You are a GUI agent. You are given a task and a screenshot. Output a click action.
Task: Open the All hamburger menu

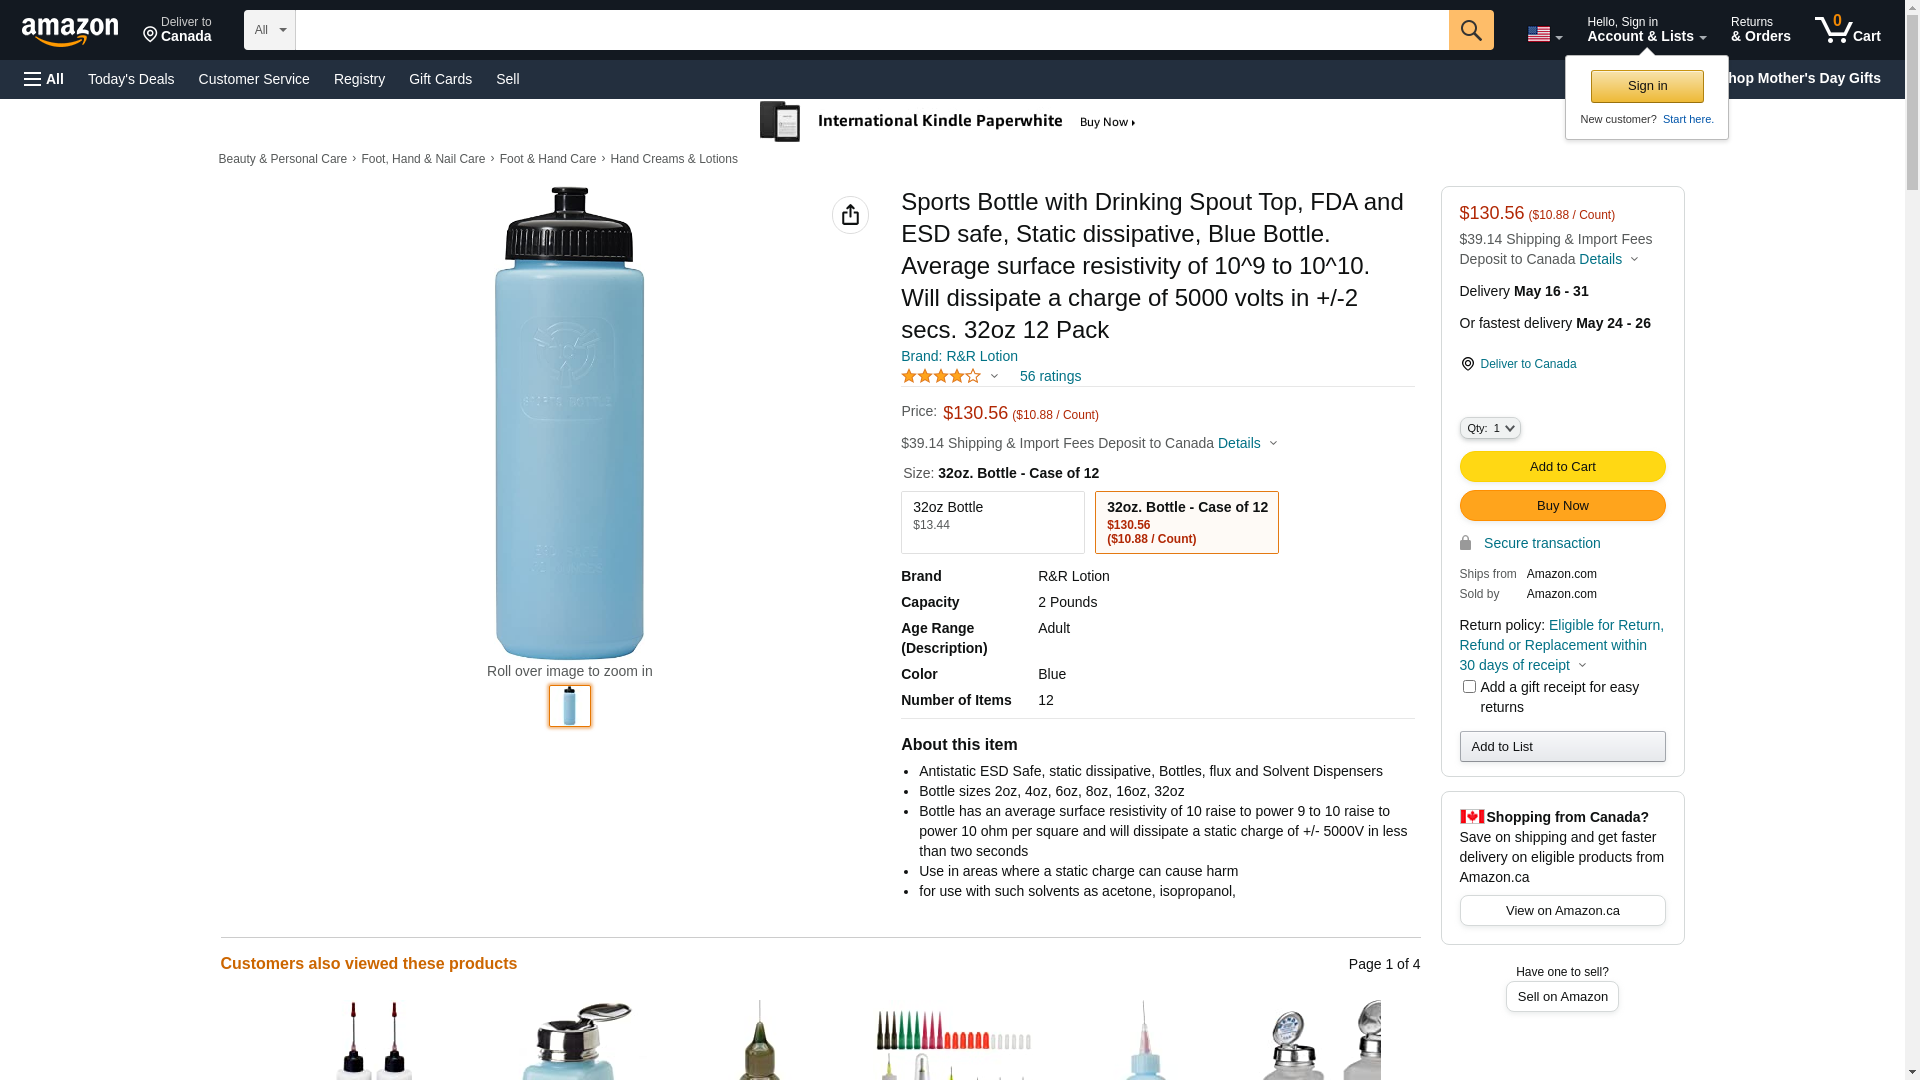[44, 79]
